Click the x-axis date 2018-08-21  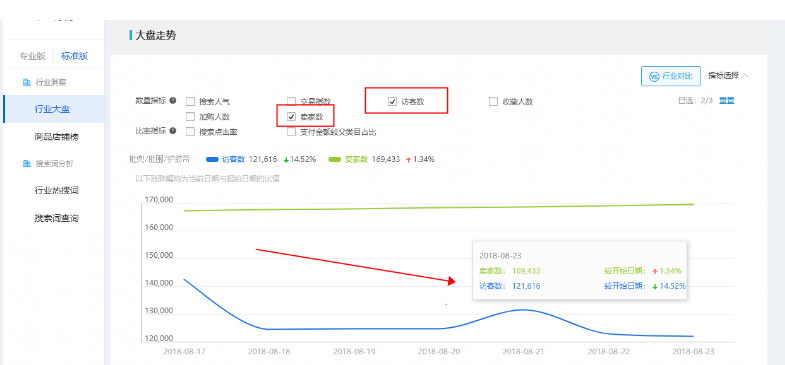click(x=524, y=351)
